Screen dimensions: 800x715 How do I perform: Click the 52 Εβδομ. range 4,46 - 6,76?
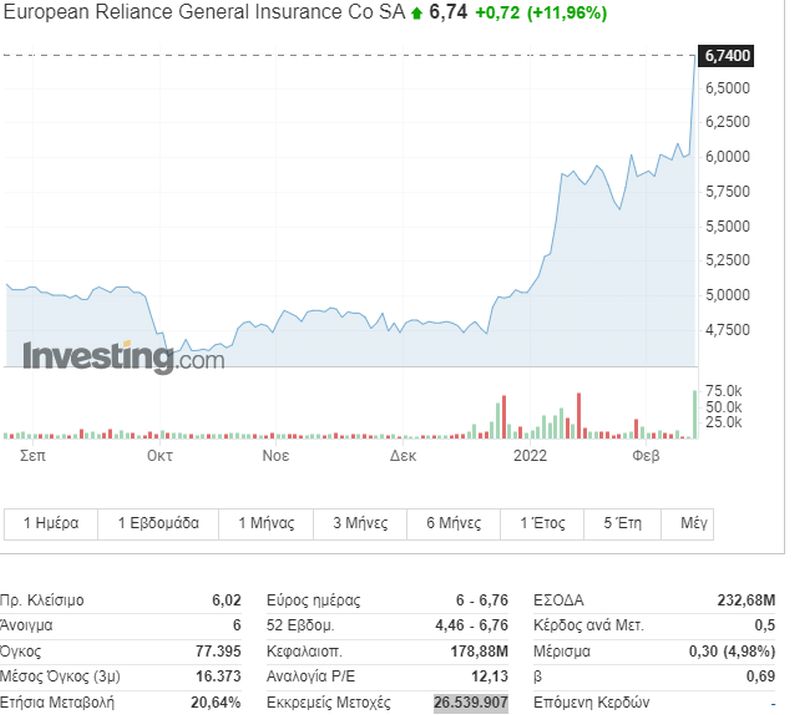point(472,625)
